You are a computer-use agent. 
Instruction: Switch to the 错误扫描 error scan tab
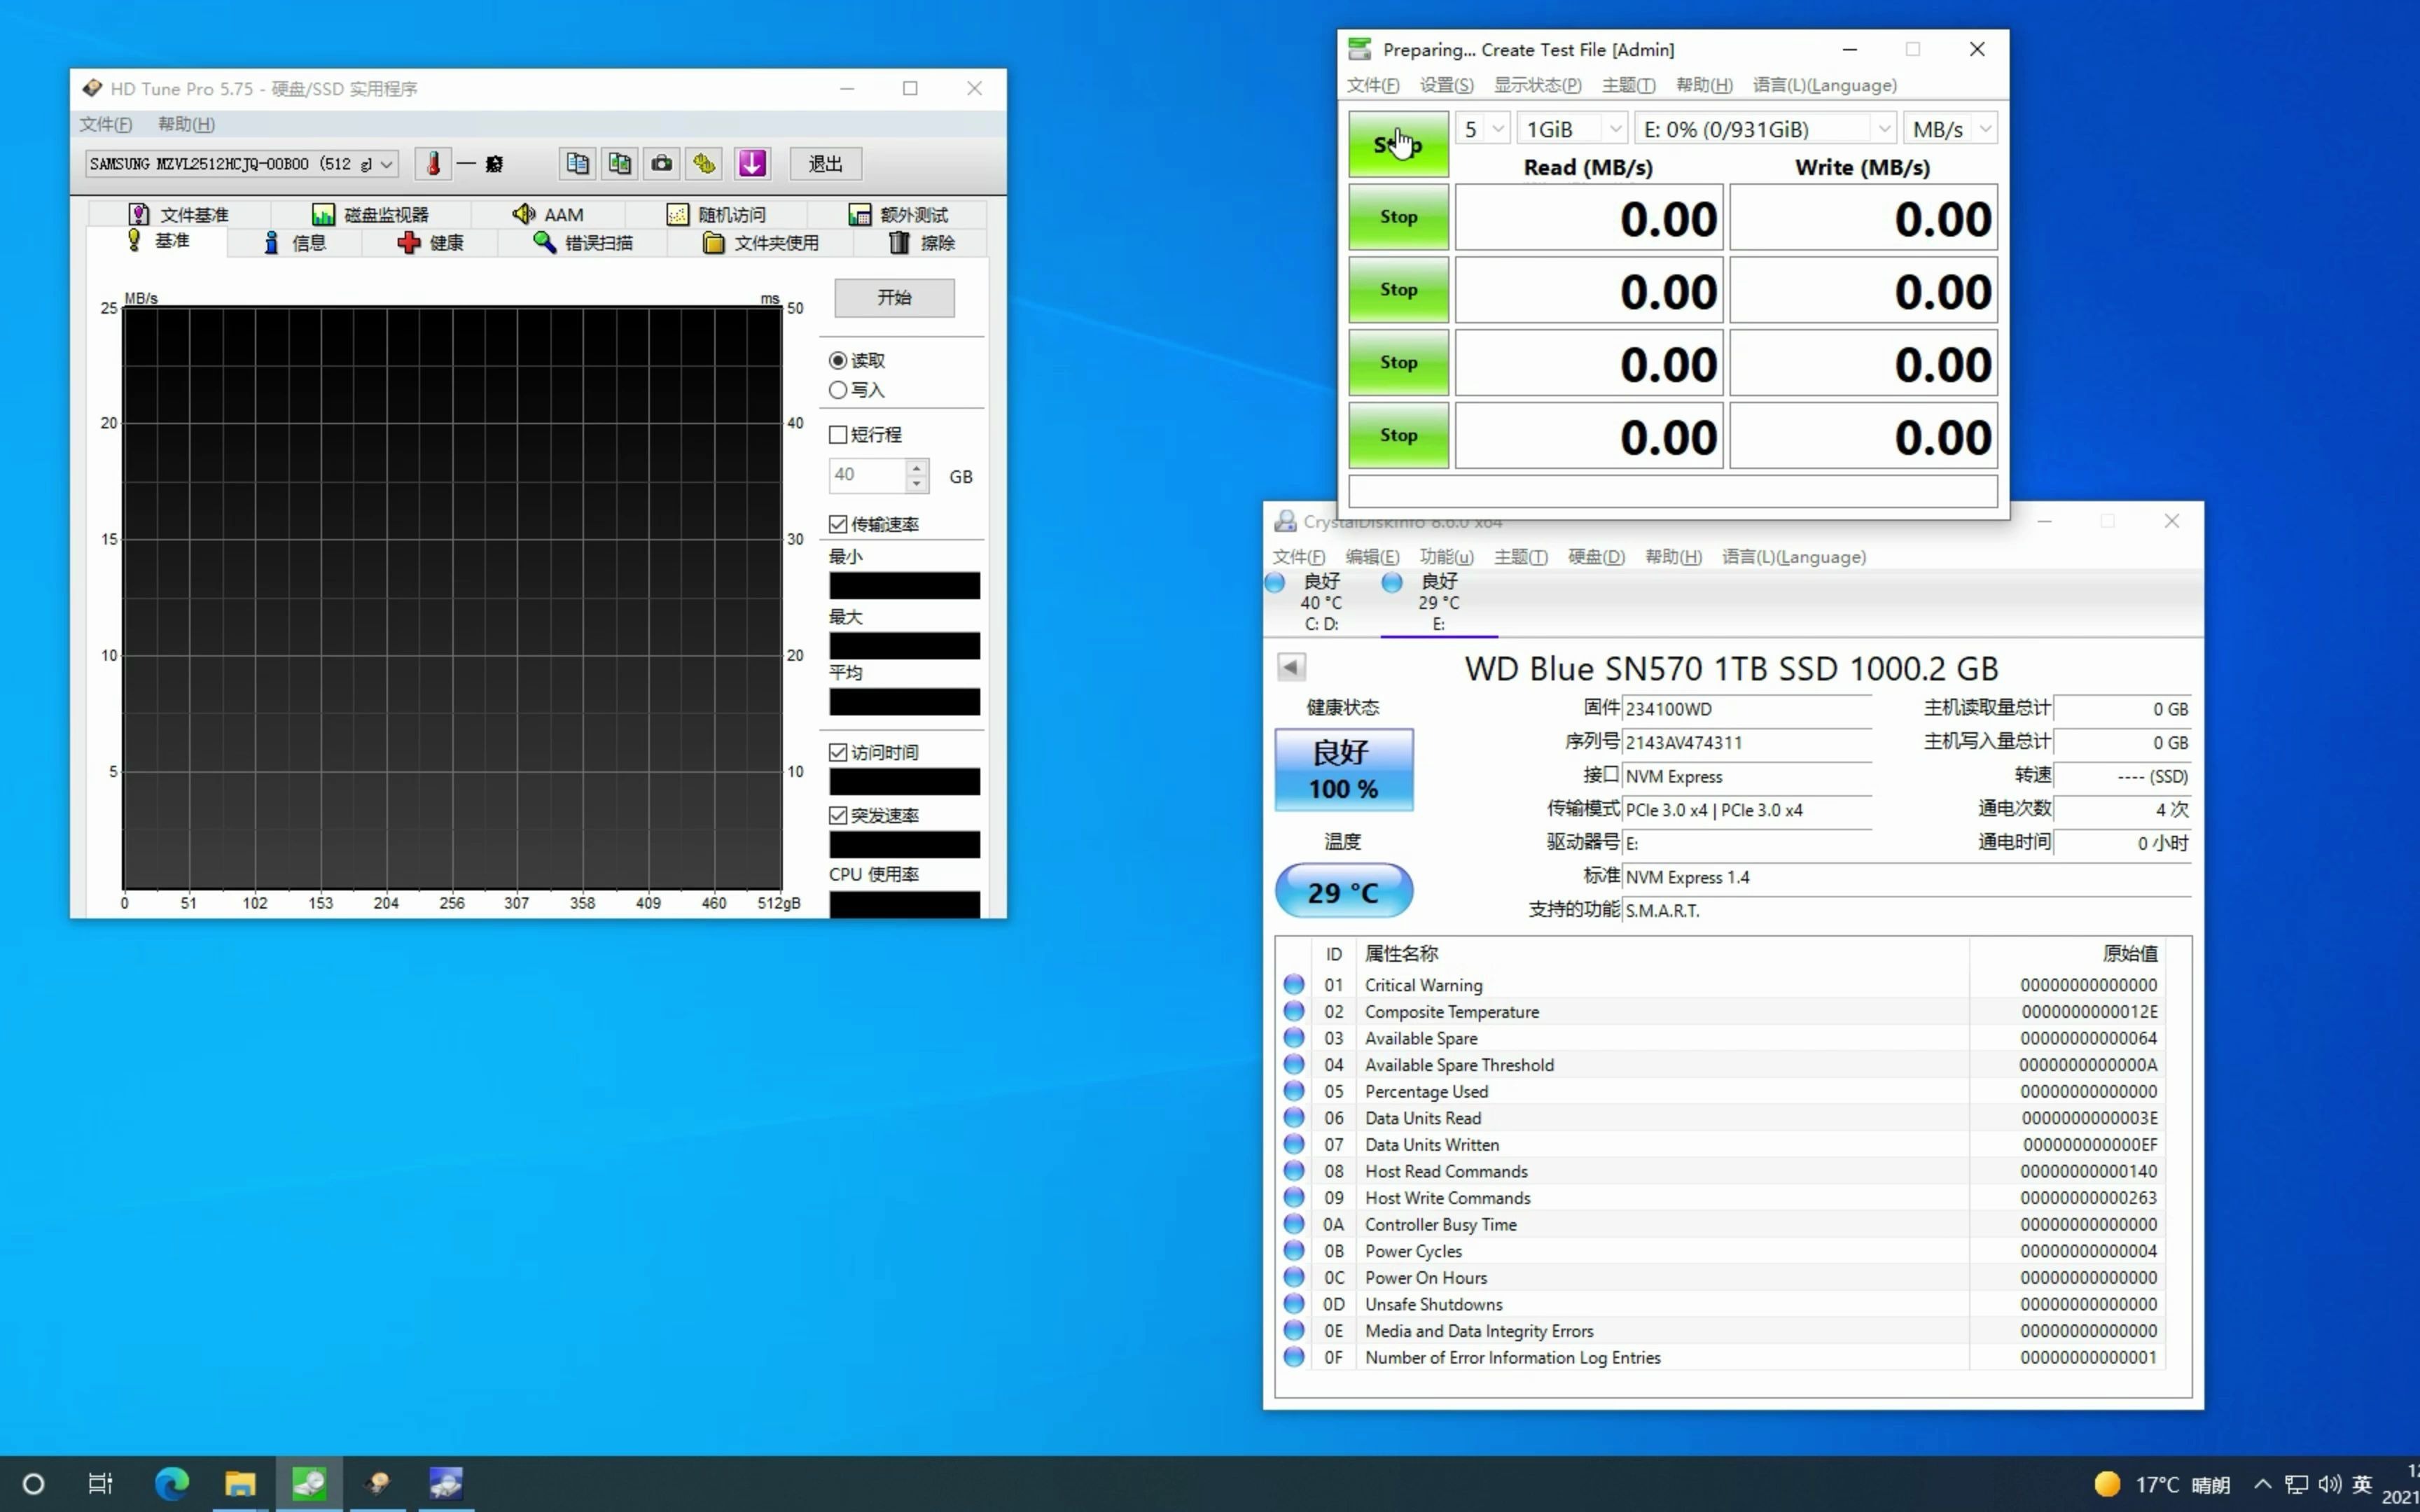tap(583, 243)
